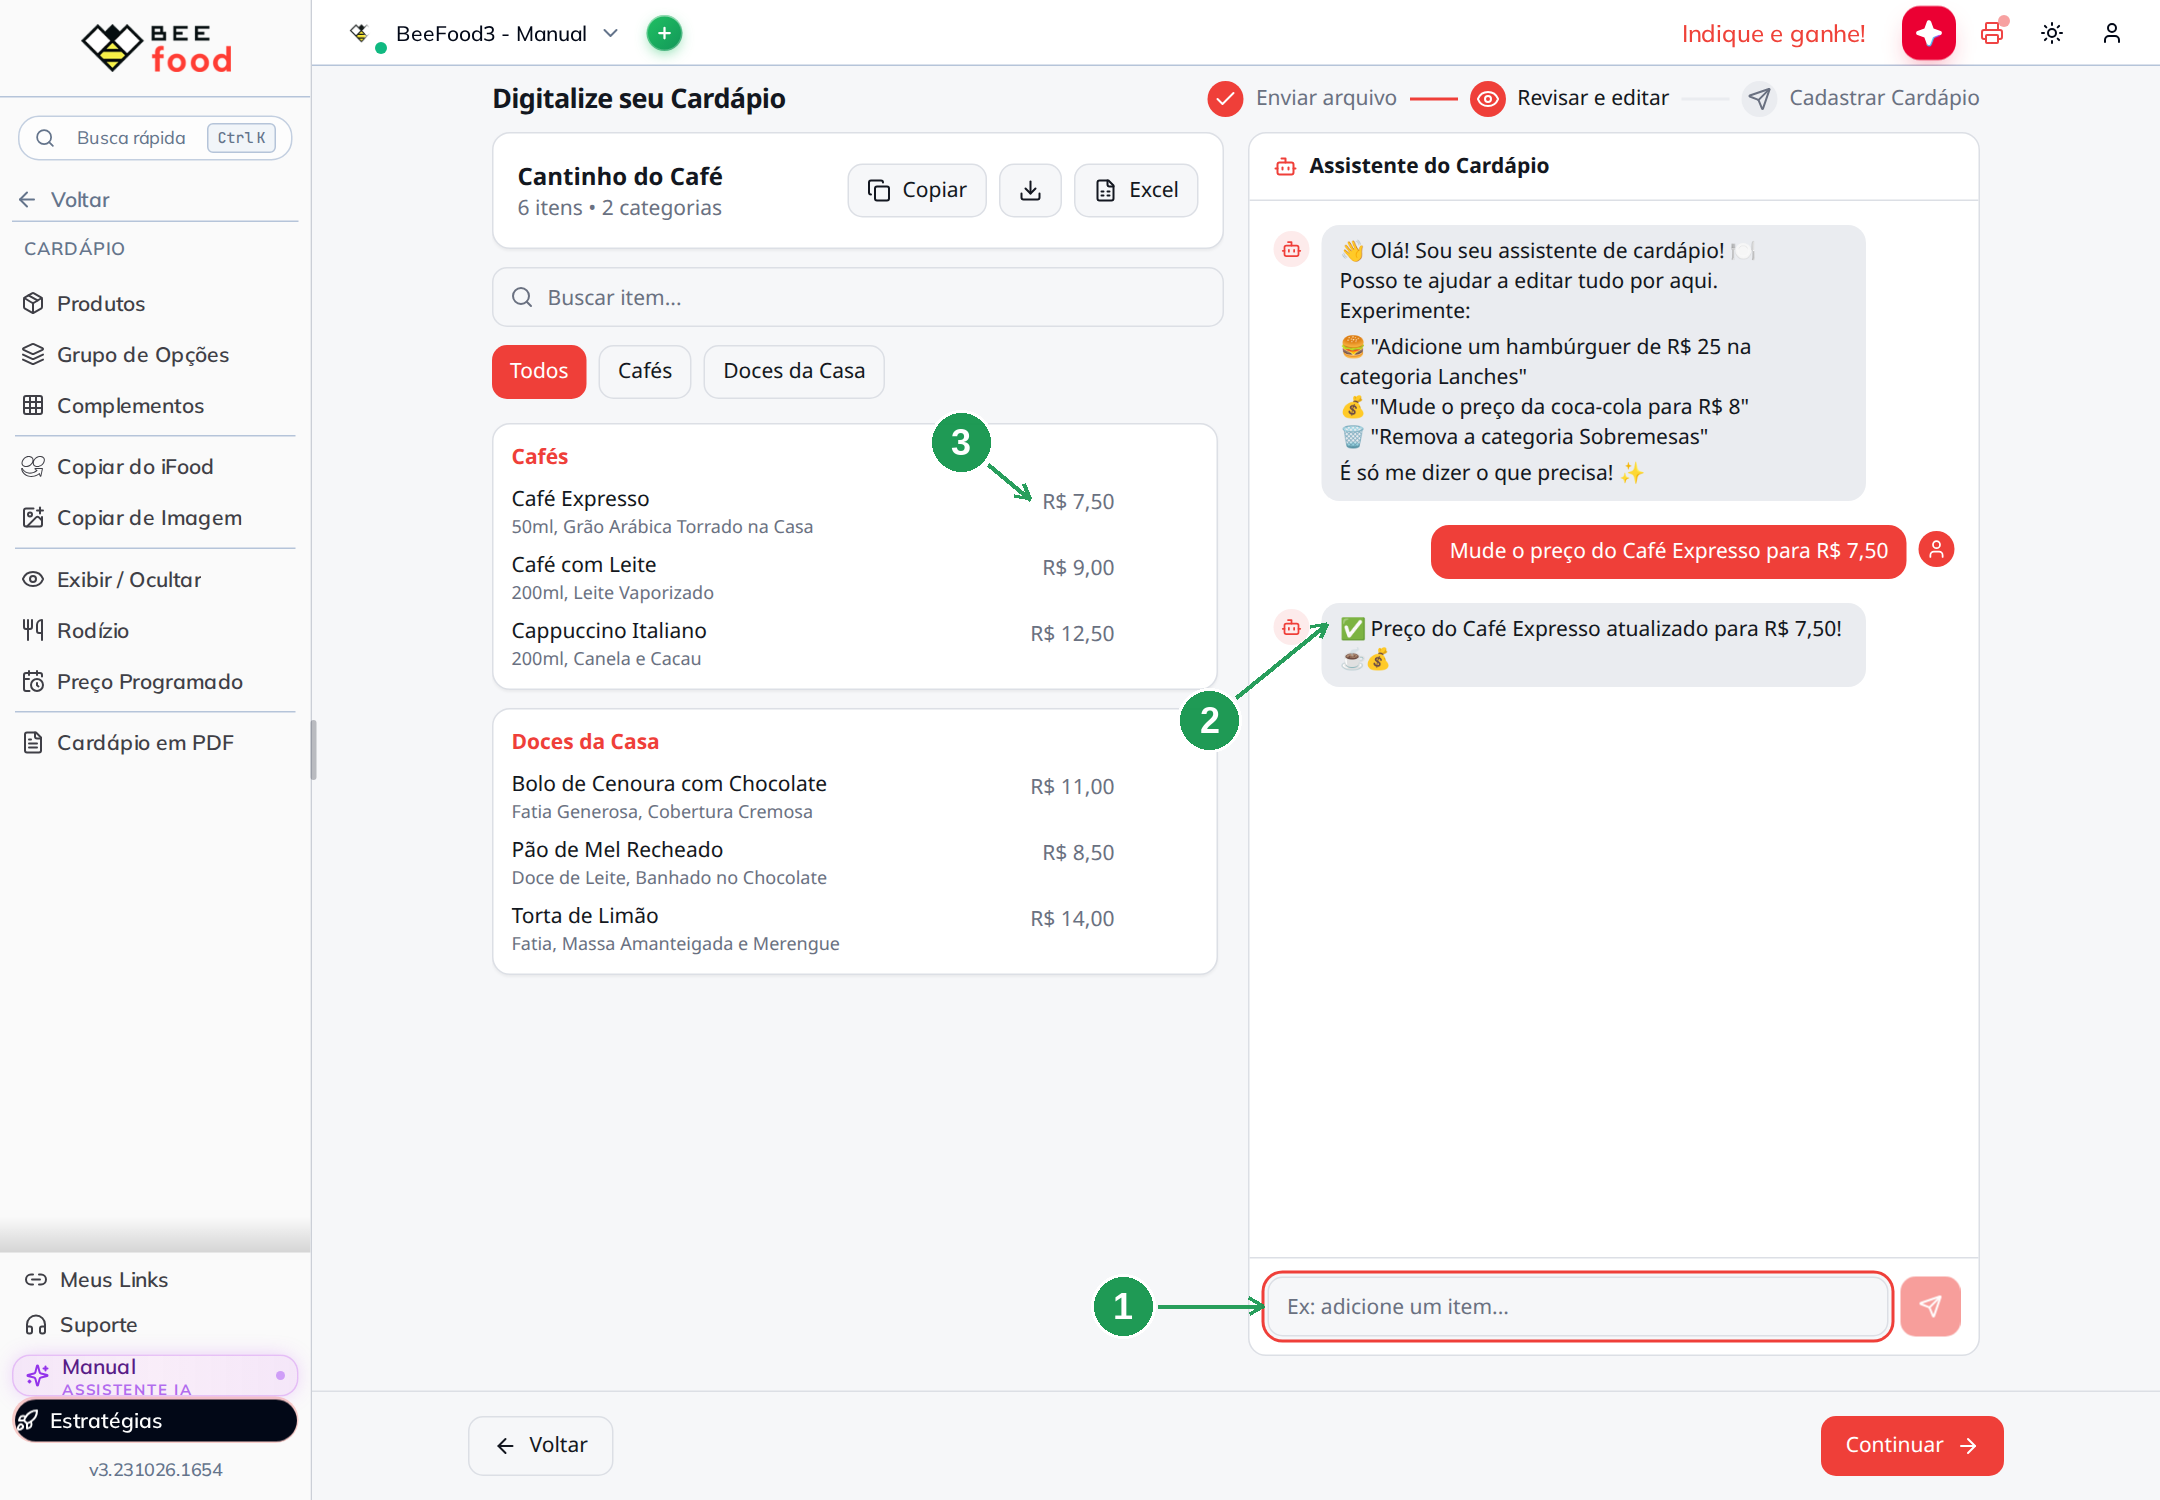The height and width of the screenshot is (1500, 2160).
Task: Open Grupo de Opções in sidebar
Action: point(155,354)
